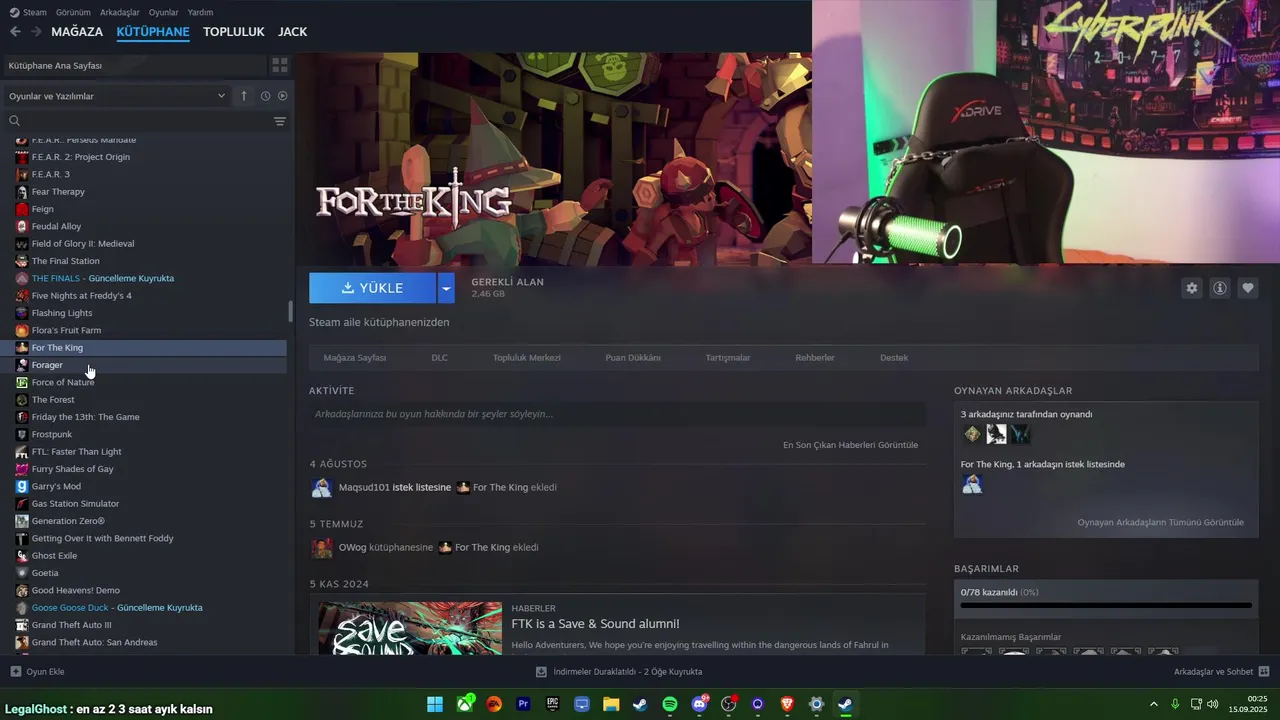
Task: Go forward with the right arrow
Action: pos(36,32)
